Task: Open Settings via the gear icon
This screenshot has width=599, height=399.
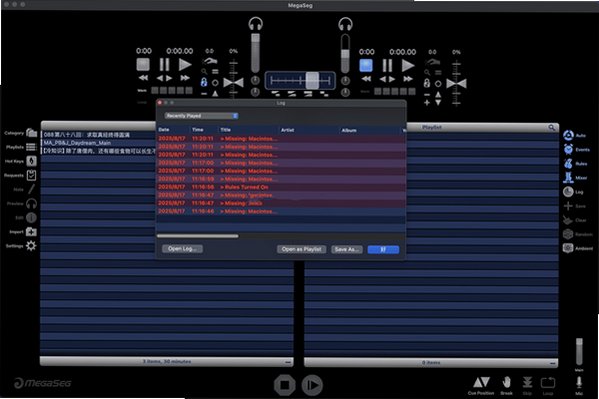Action: (x=31, y=246)
